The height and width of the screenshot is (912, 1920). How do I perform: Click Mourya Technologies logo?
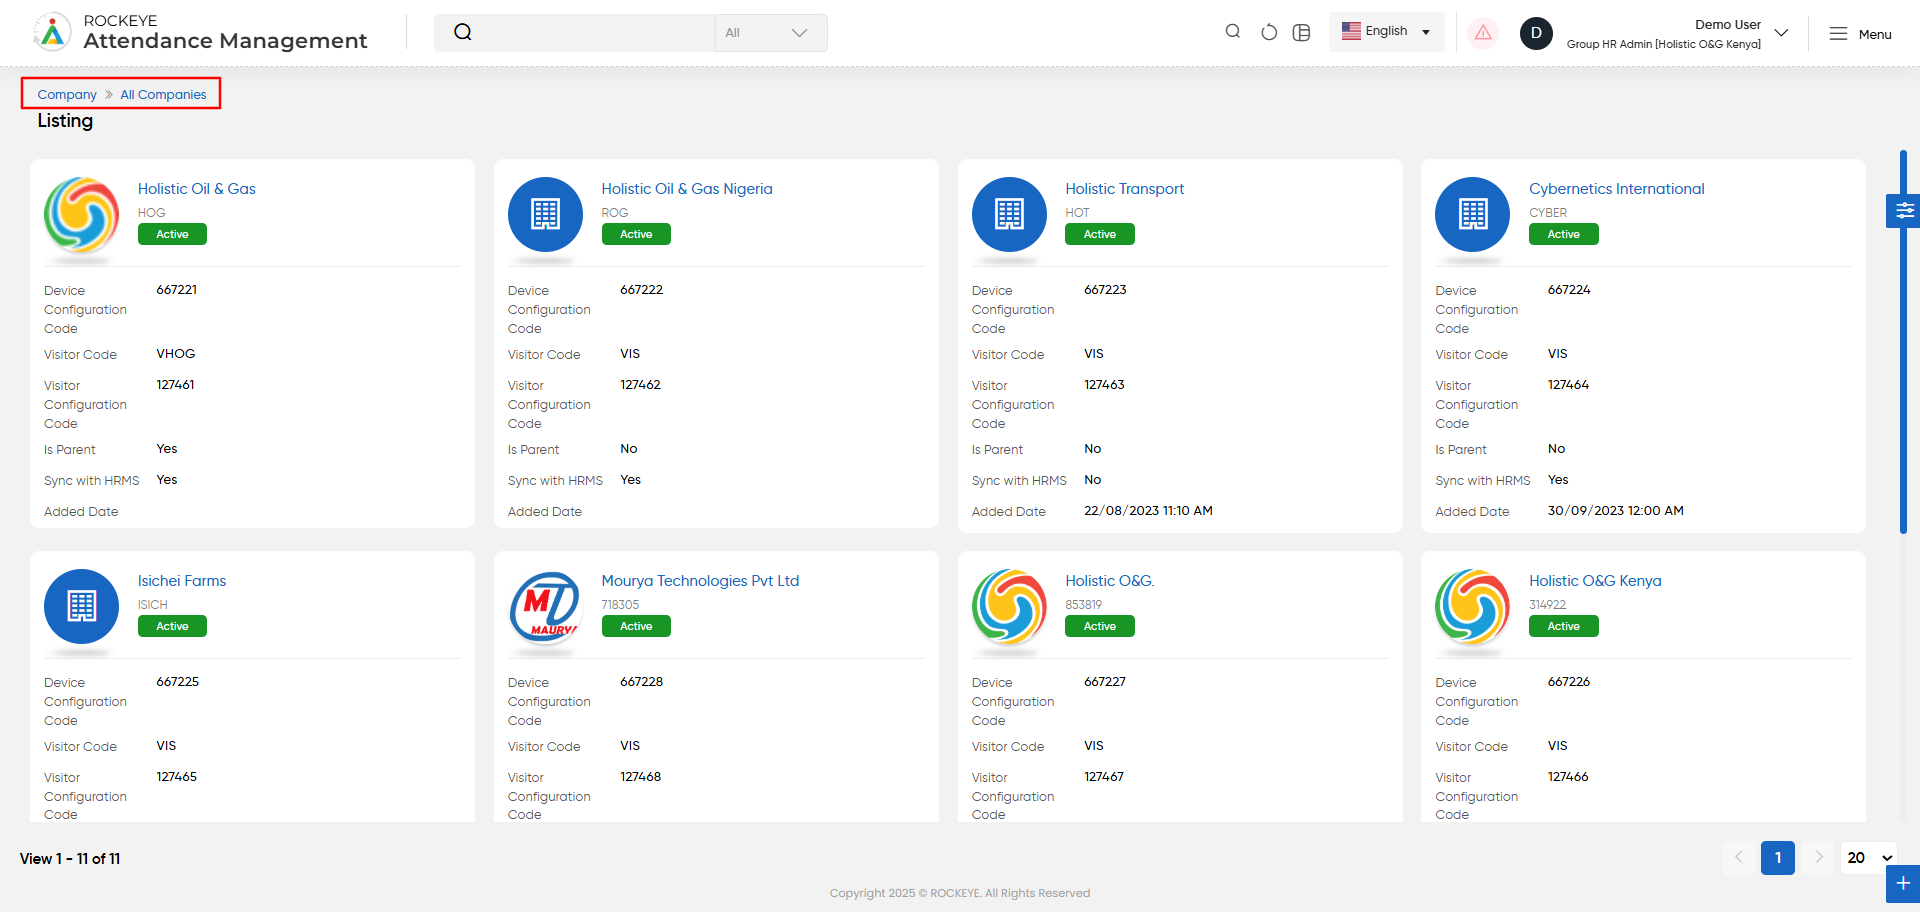[x=545, y=606]
